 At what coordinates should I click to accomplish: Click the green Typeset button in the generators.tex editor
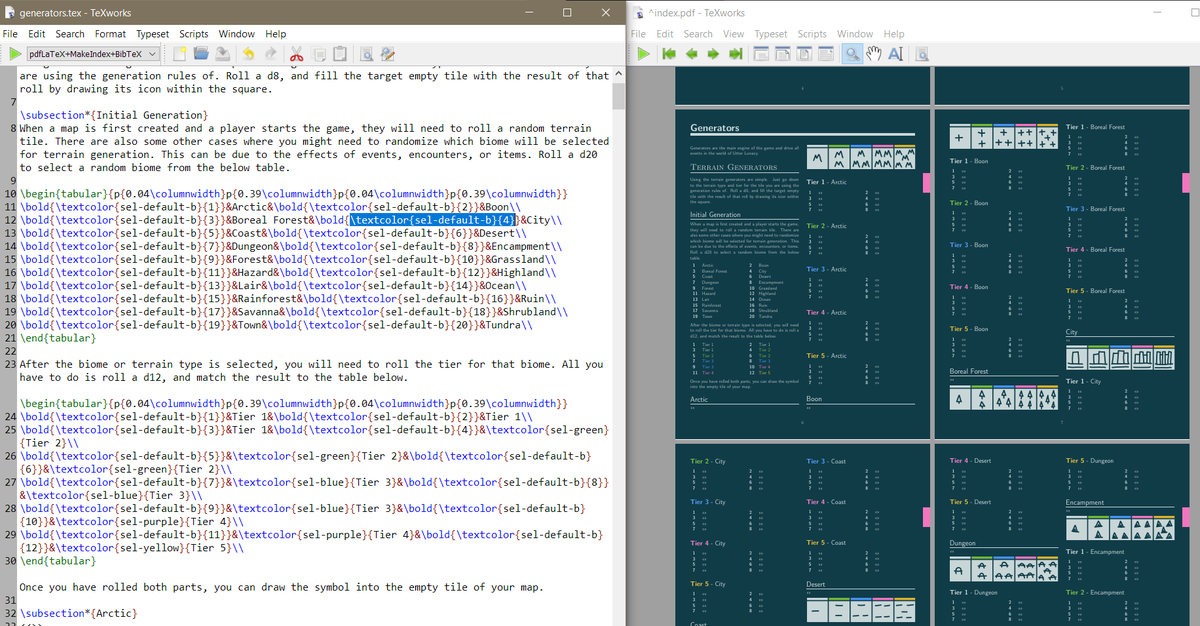coord(15,53)
